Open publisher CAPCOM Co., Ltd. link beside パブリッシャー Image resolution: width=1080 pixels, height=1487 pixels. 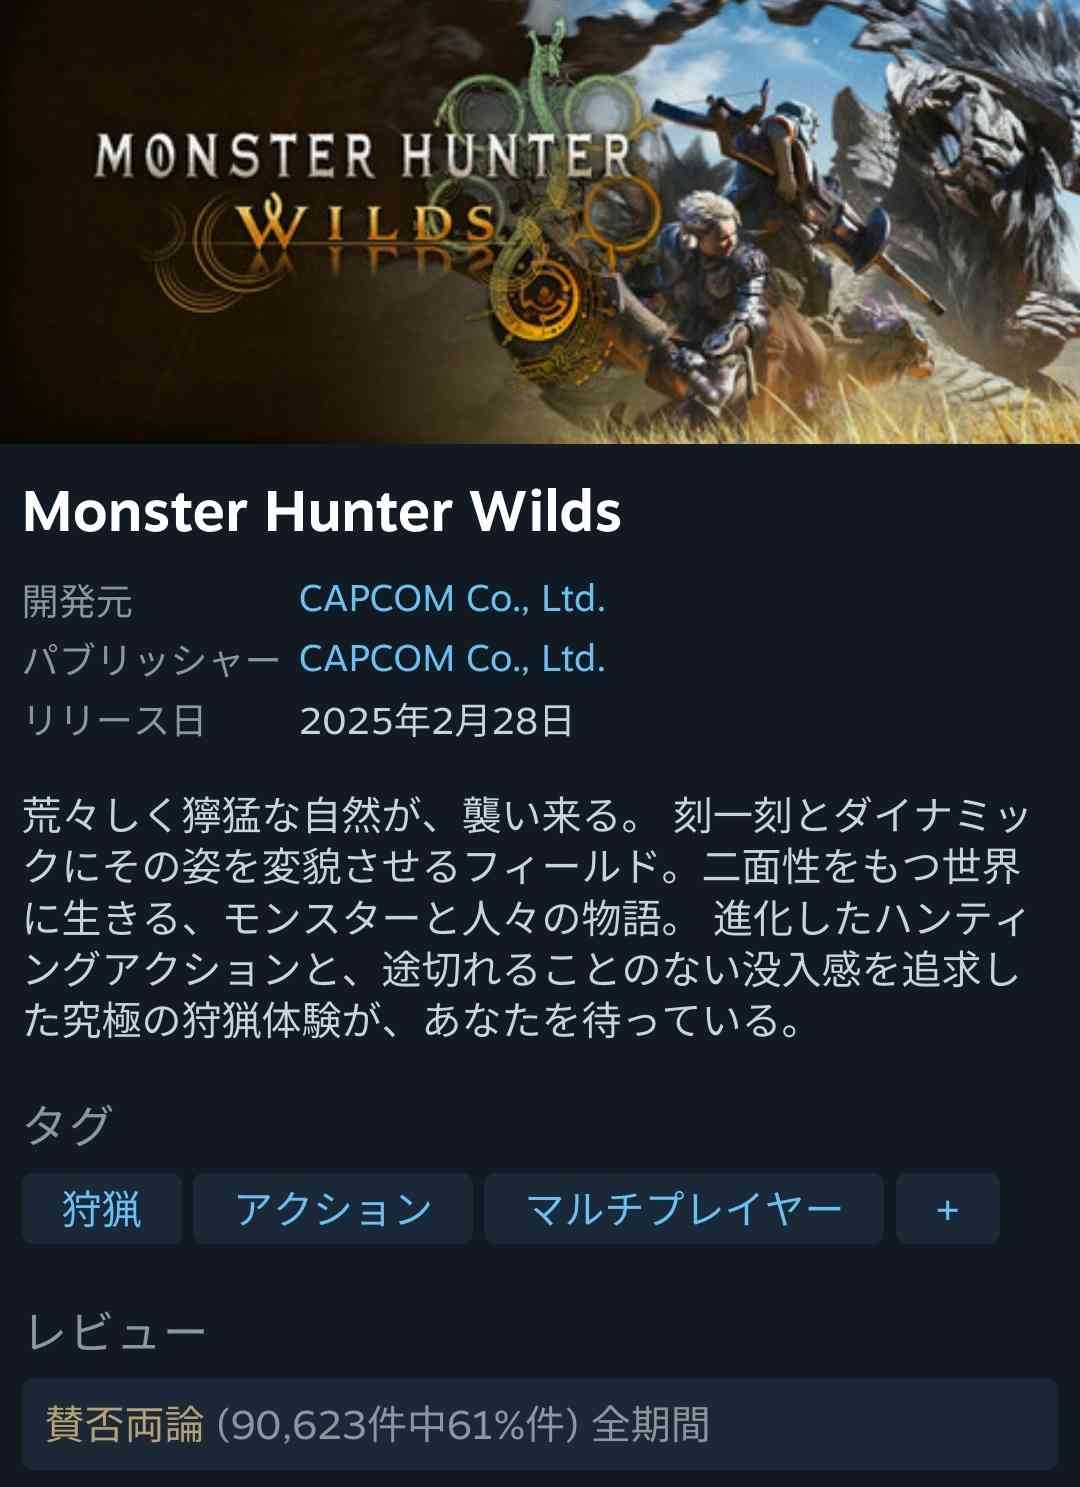coord(452,659)
